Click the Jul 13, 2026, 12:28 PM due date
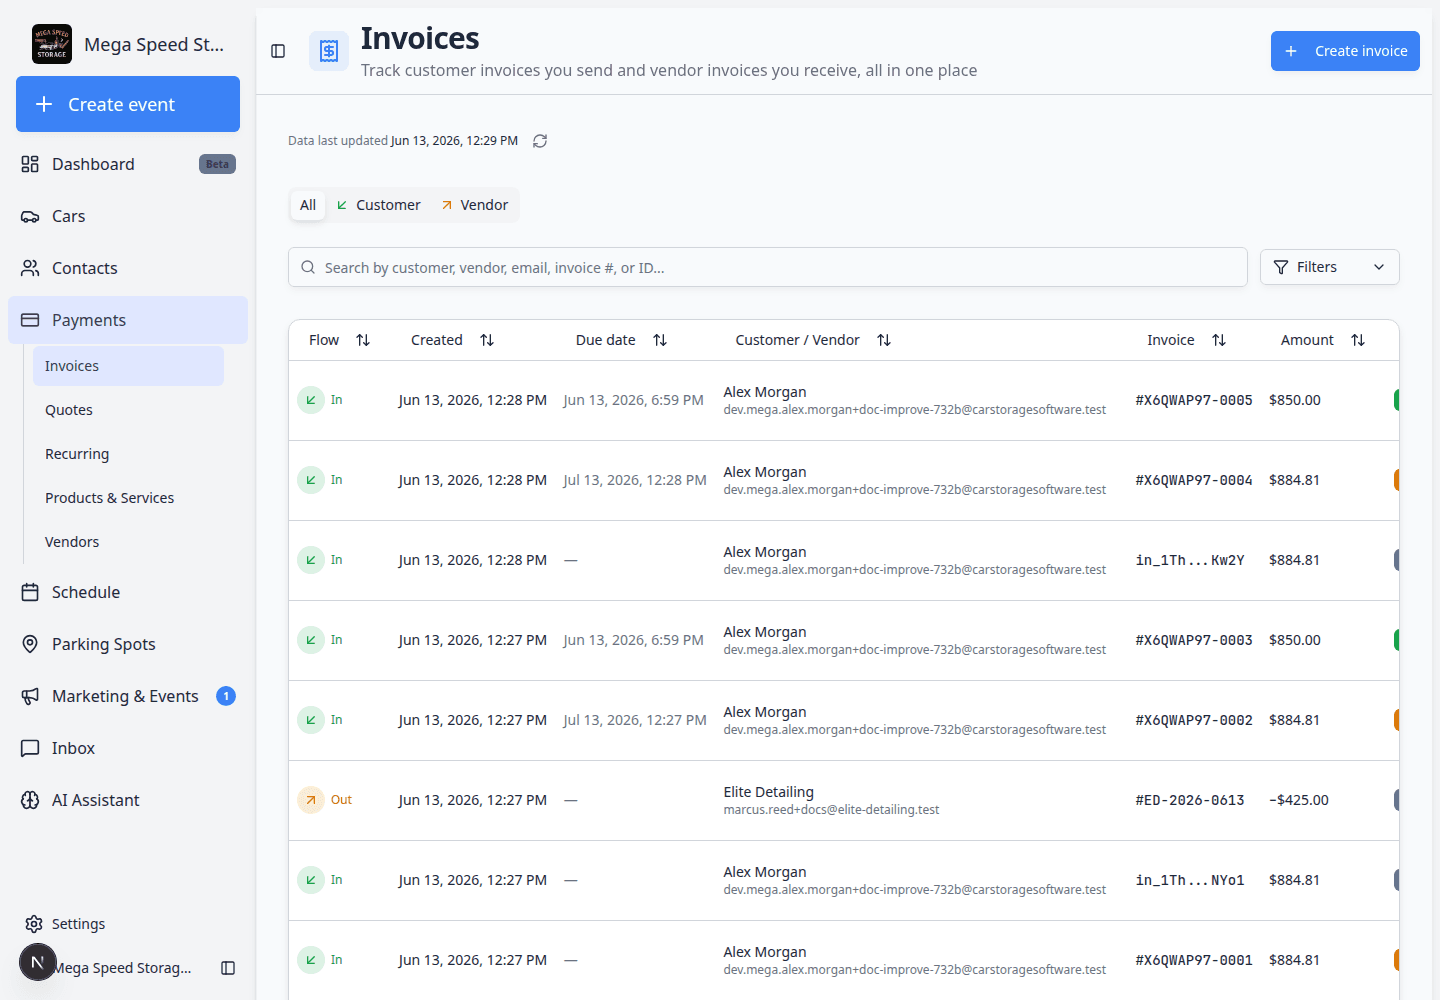Viewport: 1440px width, 1000px height. 635,480
